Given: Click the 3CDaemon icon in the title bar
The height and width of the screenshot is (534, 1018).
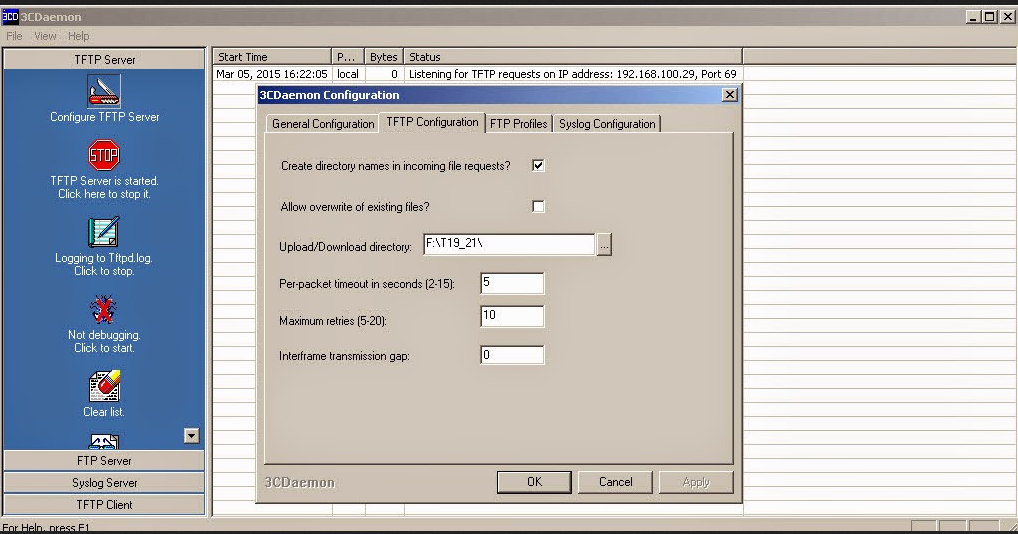Looking at the screenshot, I should click(x=10, y=17).
